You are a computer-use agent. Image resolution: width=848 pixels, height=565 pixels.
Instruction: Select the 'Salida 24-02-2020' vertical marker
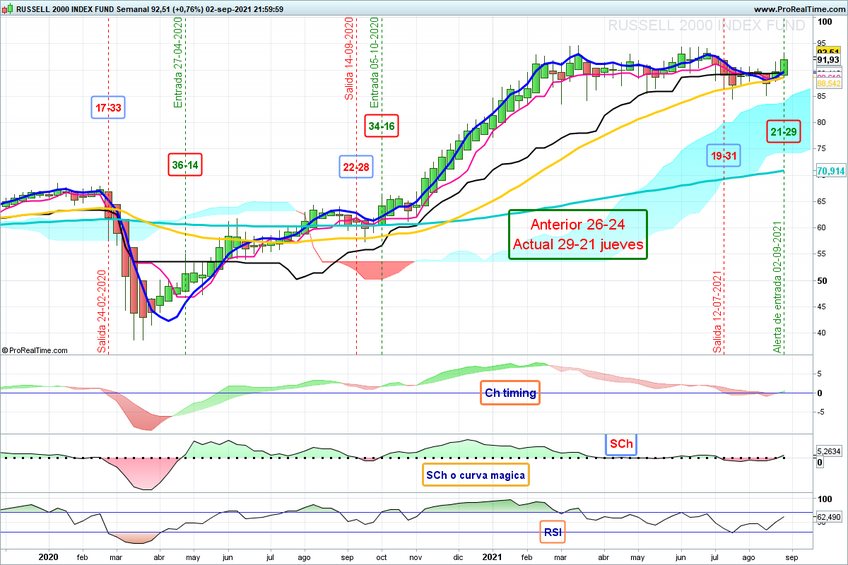(102, 311)
